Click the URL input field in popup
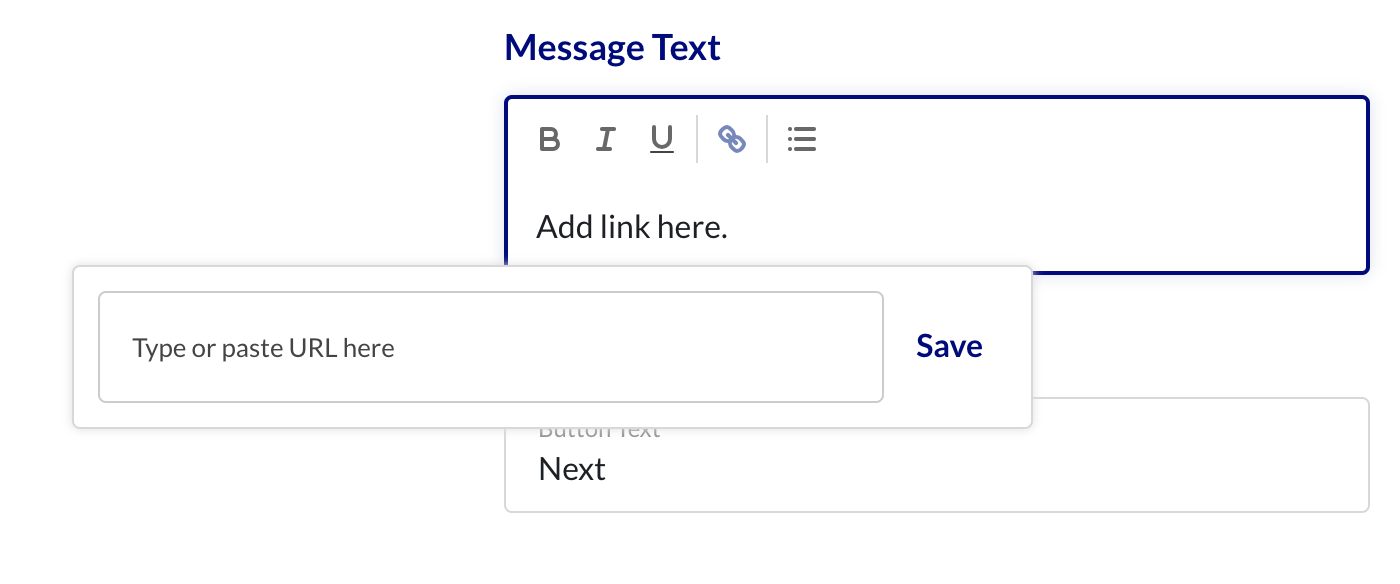Screen dimensions: 1400x584 (491, 347)
